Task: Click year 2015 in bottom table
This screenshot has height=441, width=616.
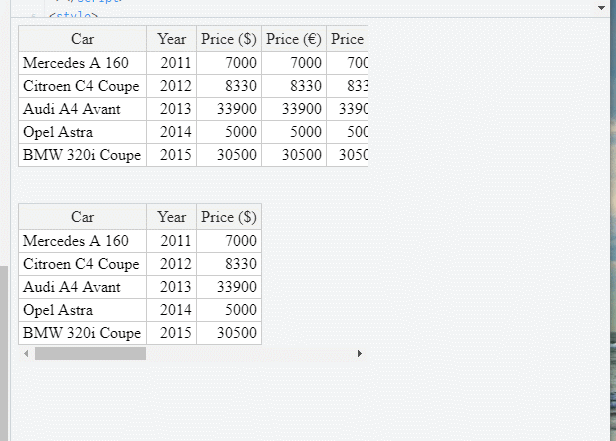Action: 172,333
